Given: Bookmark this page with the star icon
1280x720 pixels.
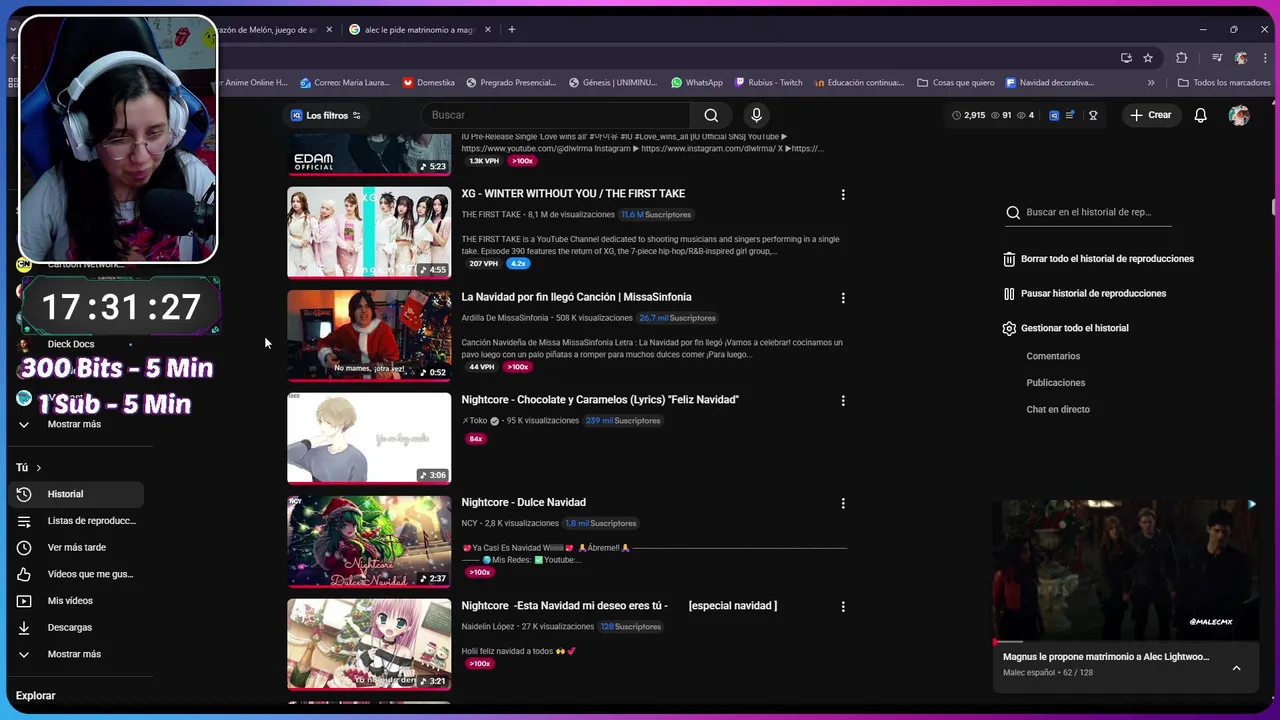Looking at the screenshot, I should [x=1148, y=58].
